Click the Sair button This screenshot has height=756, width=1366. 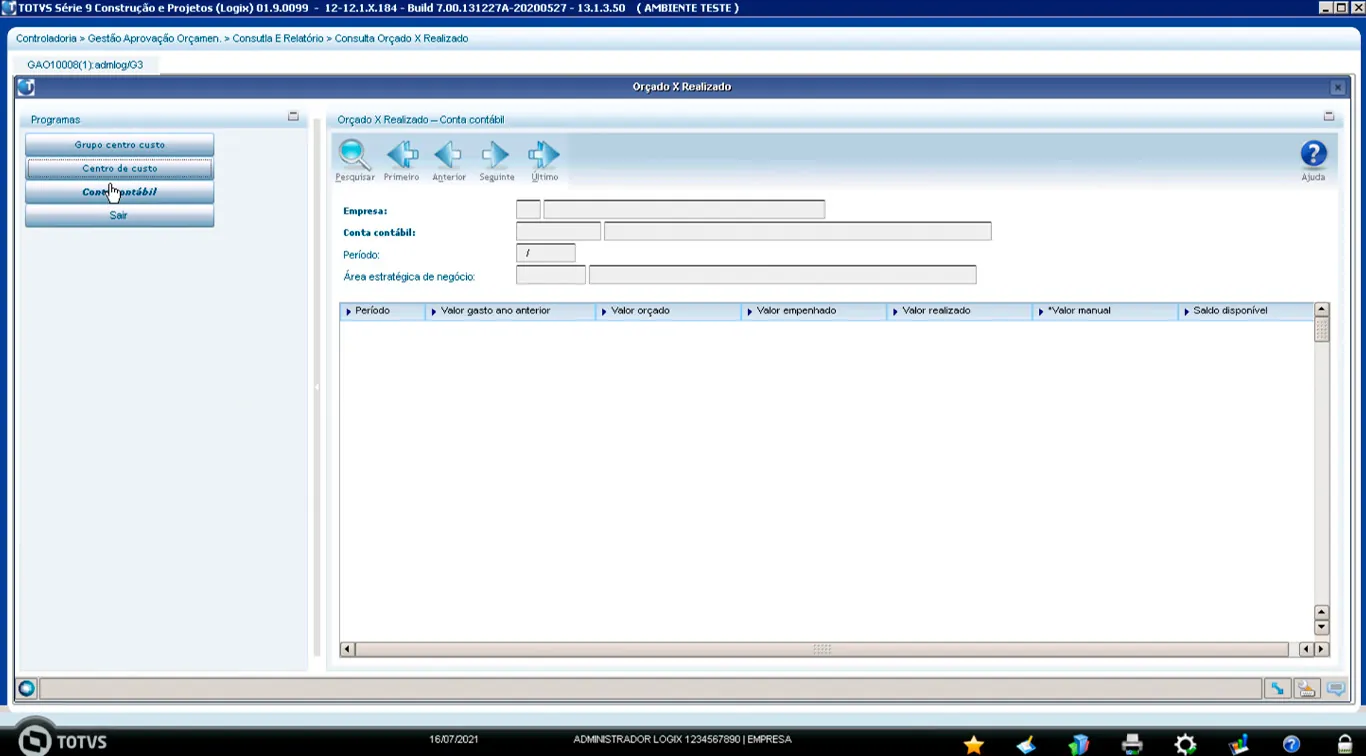[x=119, y=216]
